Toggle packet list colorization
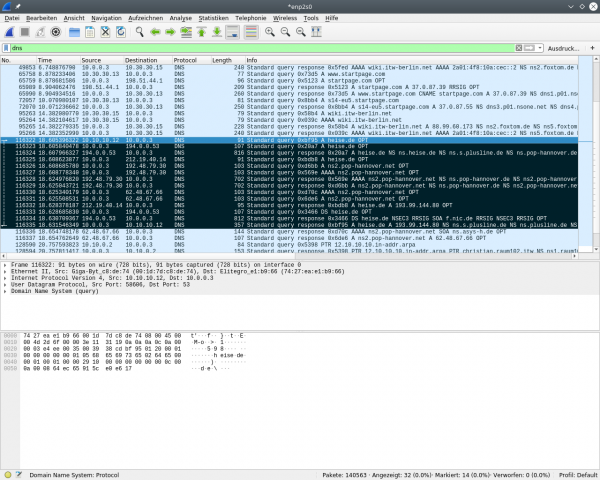The width and height of the screenshot is (600, 480). (x=251, y=31)
